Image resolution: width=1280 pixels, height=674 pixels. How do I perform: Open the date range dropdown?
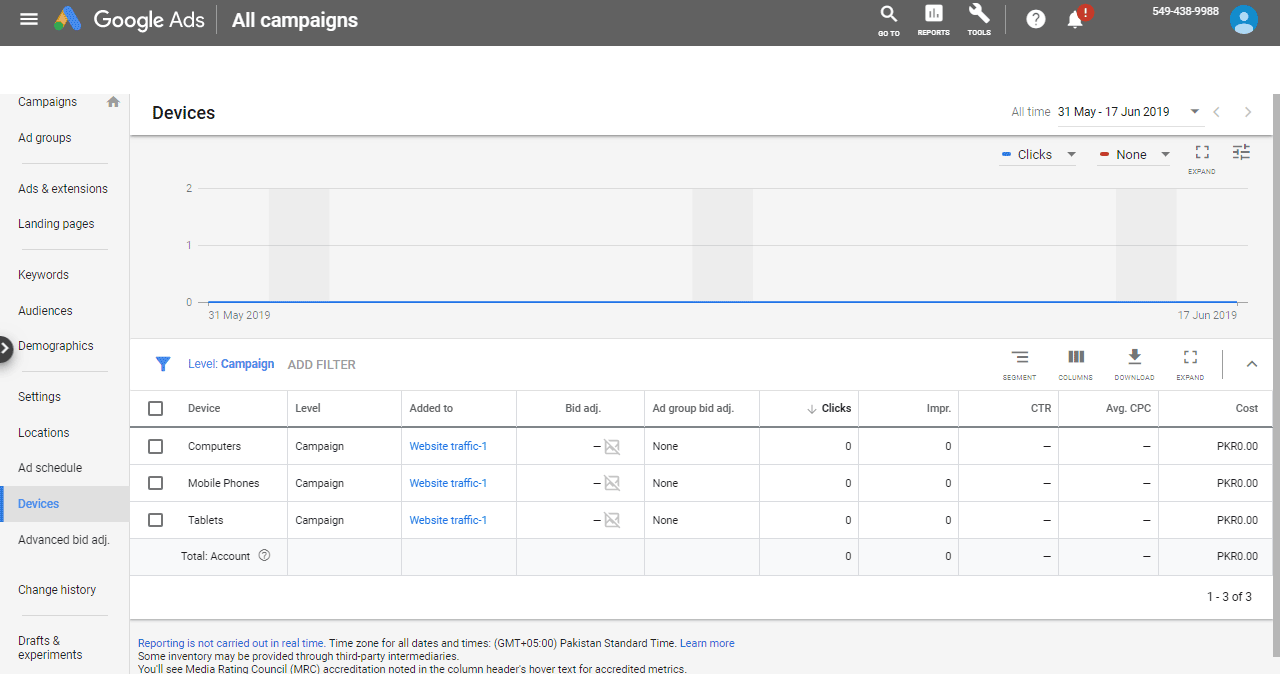1128,112
